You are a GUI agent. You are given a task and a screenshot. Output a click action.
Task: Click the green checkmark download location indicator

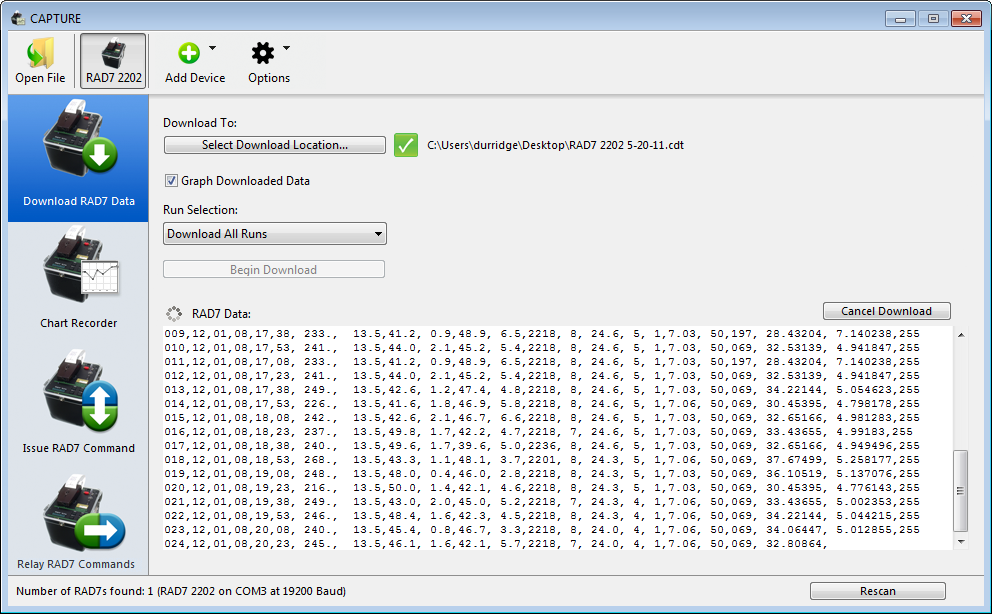(406, 145)
